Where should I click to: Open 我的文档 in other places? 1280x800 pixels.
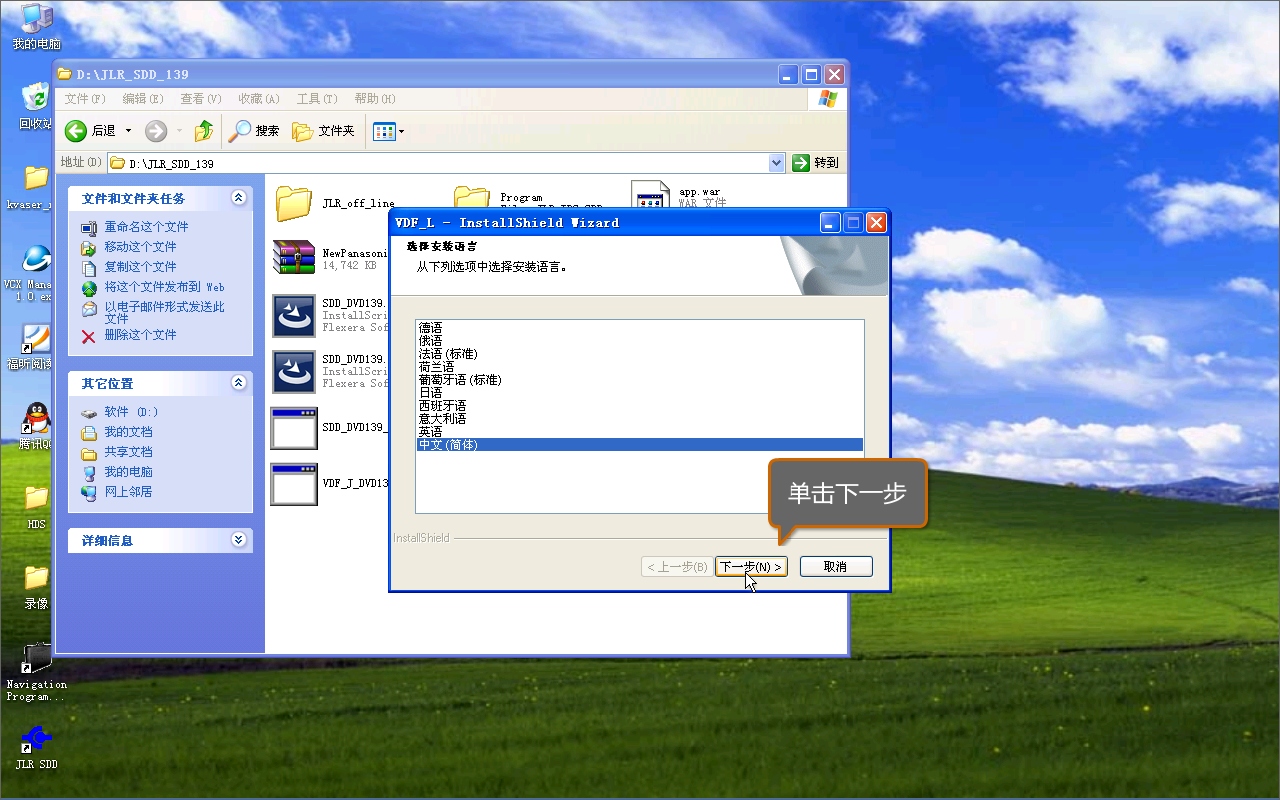(x=128, y=432)
